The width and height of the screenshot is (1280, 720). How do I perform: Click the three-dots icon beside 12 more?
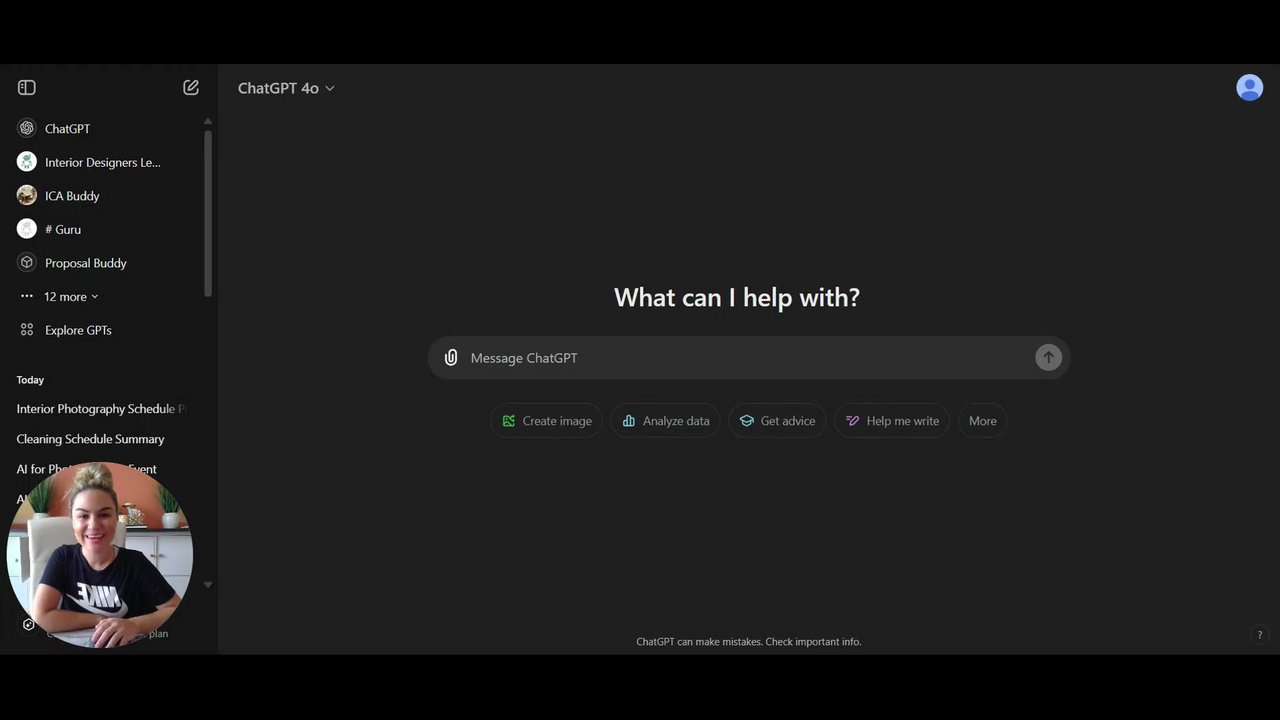[27, 296]
